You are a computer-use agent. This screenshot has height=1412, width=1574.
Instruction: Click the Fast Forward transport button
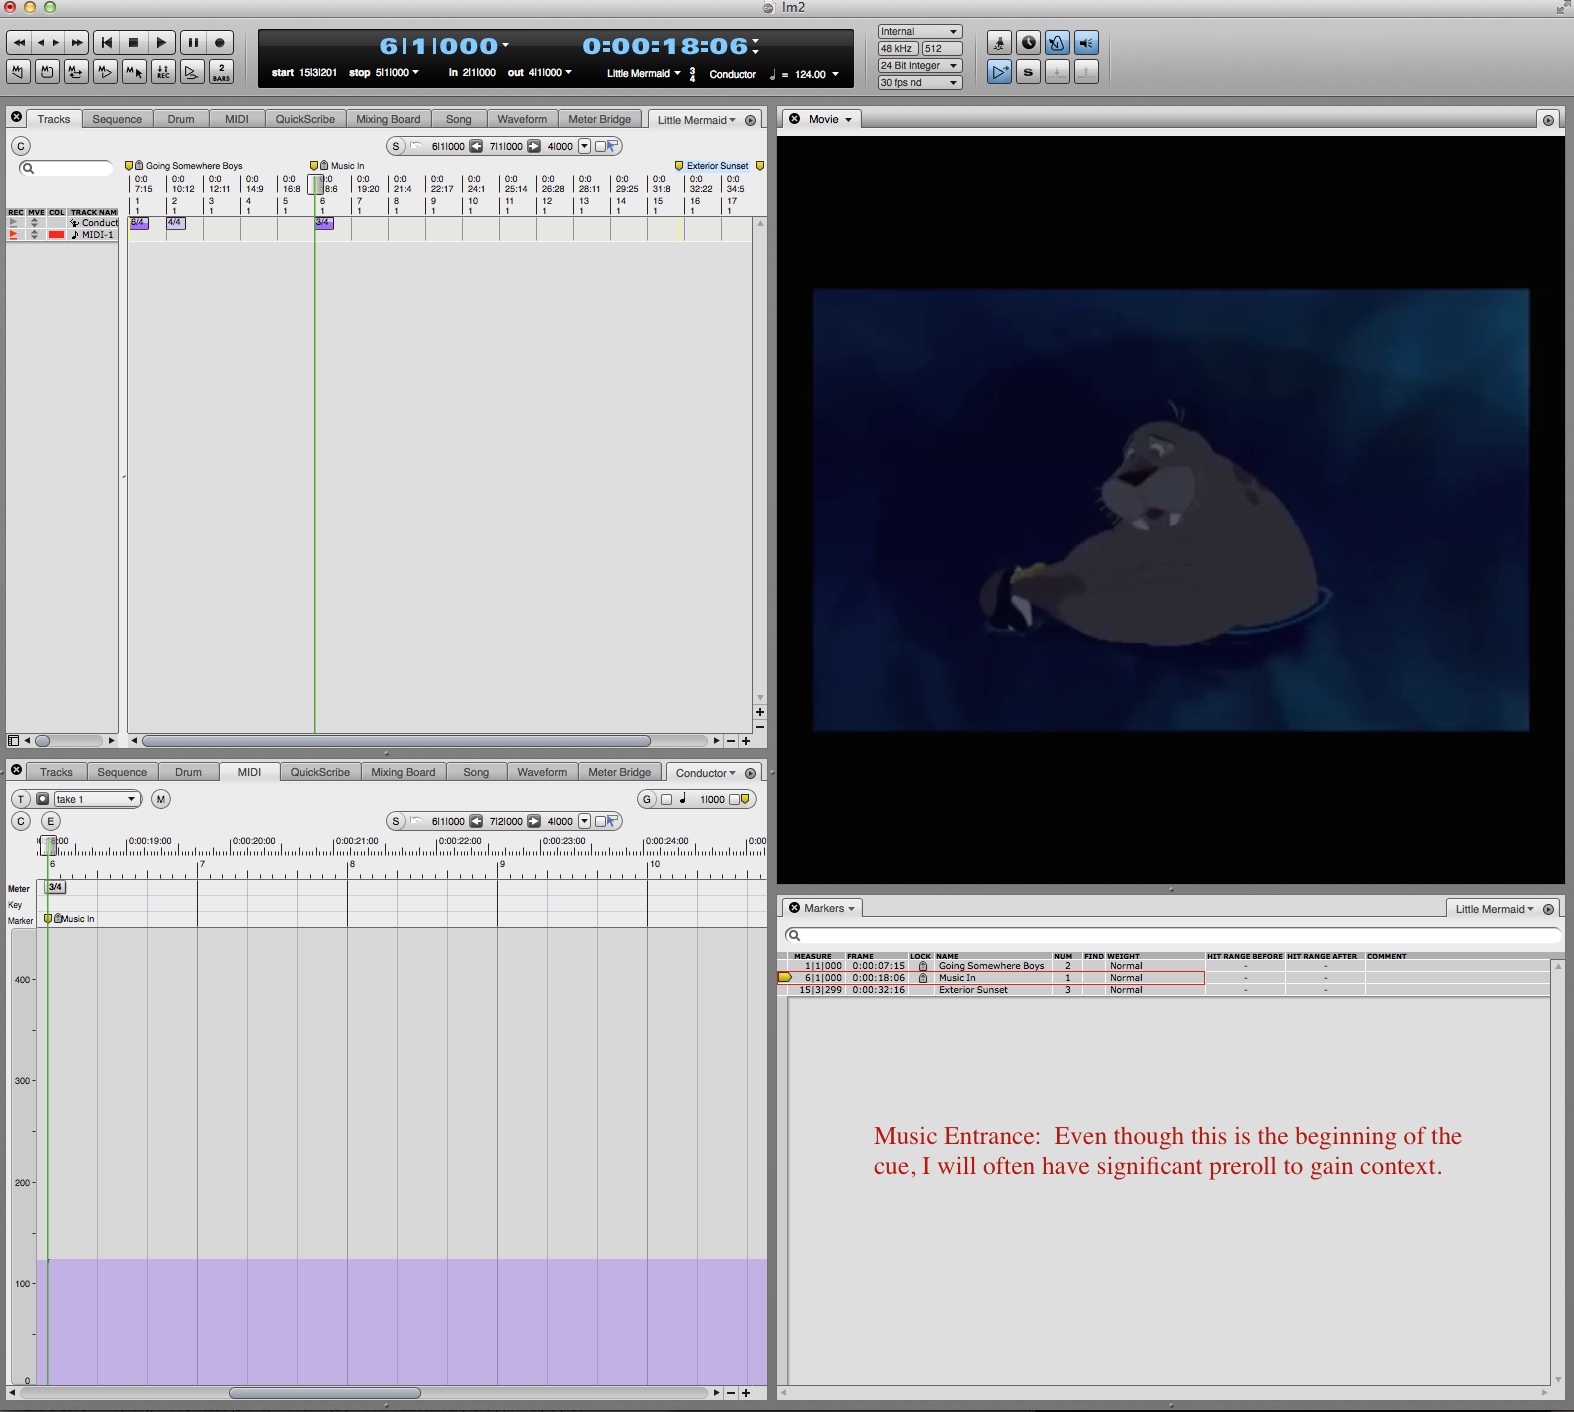click(77, 43)
